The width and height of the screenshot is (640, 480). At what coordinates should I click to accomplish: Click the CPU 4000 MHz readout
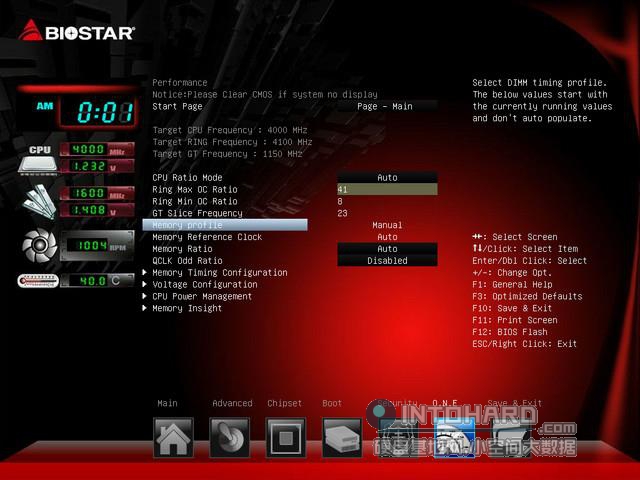pos(97,149)
